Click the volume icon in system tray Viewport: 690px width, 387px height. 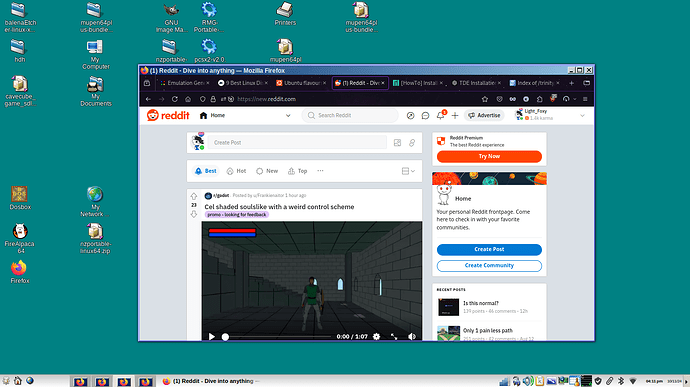tap(528, 381)
